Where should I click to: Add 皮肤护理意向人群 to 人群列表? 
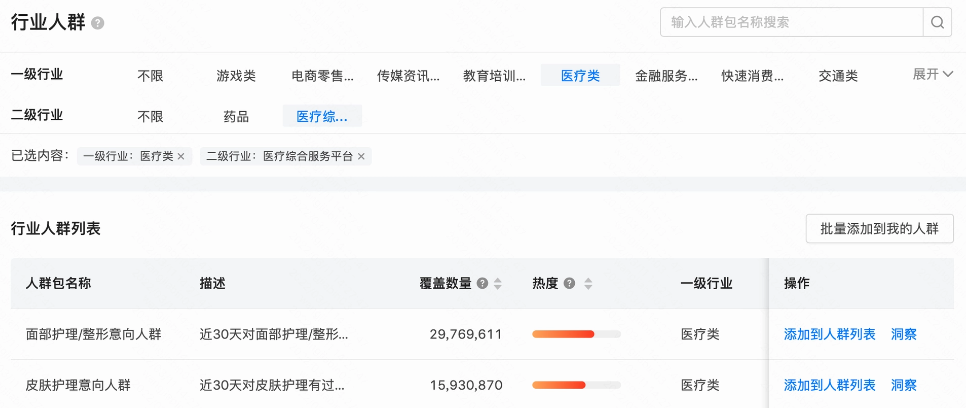tap(829, 385)
